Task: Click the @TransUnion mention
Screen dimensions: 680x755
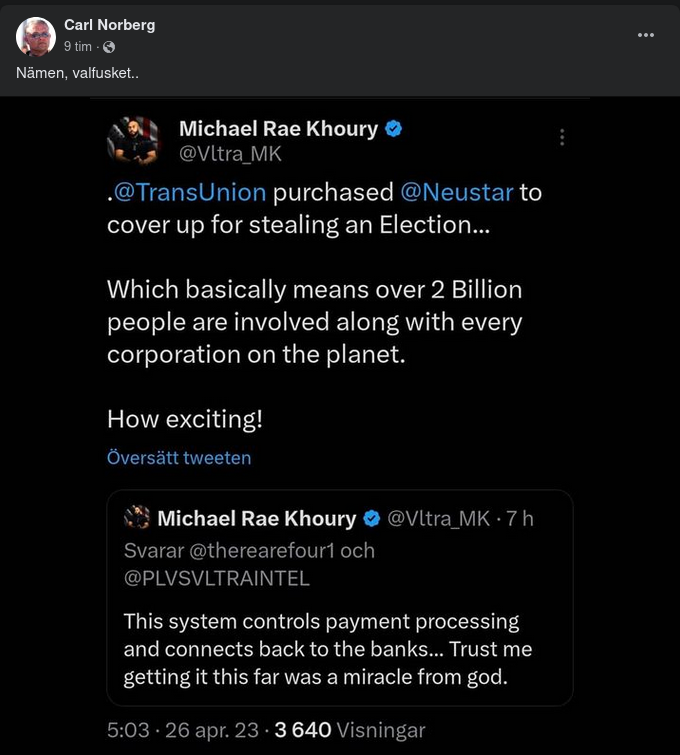Action: 190,192
